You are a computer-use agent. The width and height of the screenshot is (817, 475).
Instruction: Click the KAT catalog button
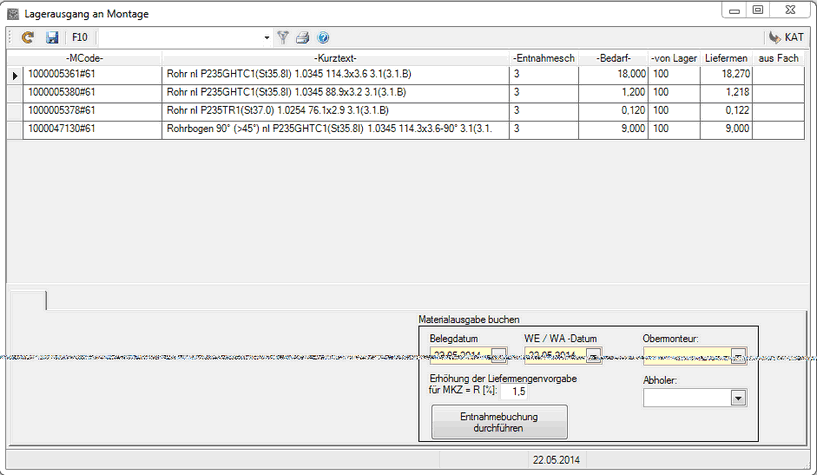click(x=786, y=38)
